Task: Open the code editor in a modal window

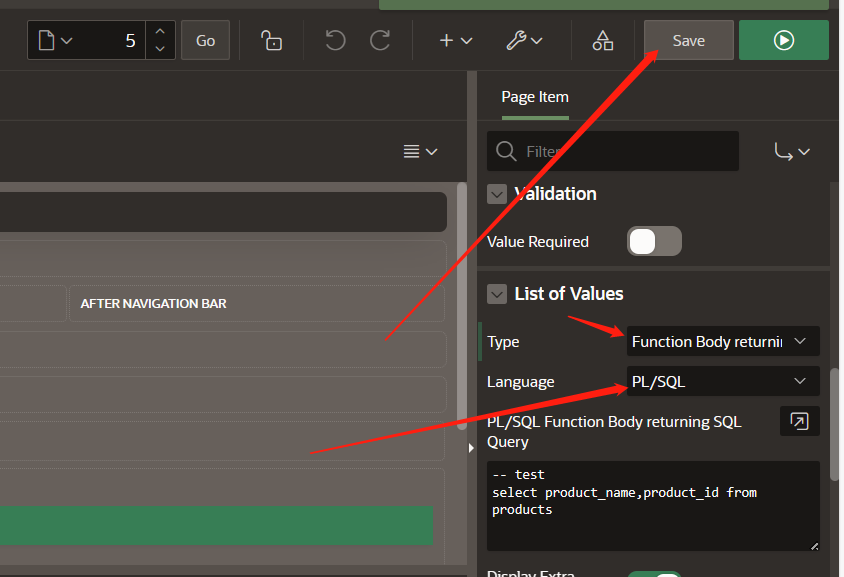Action: [799, 421]
